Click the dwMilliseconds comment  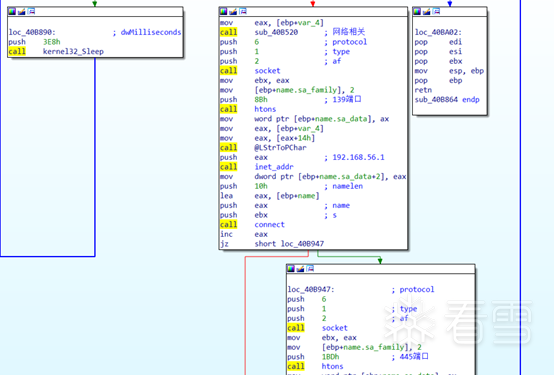click(151, 32)
